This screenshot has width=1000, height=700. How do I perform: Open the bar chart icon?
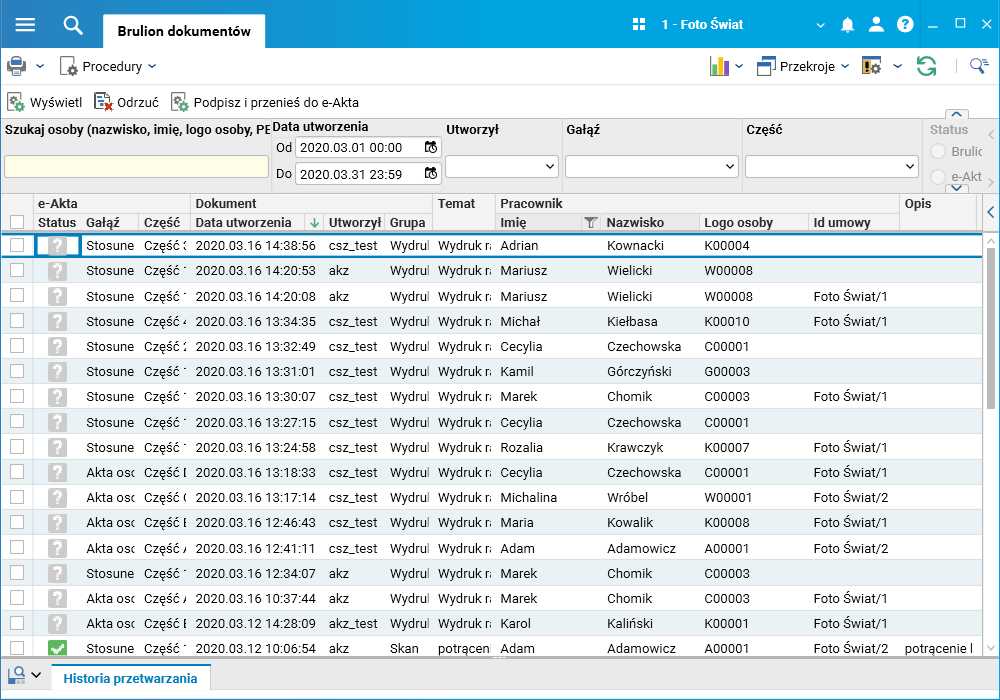click(x=719, y=66)
